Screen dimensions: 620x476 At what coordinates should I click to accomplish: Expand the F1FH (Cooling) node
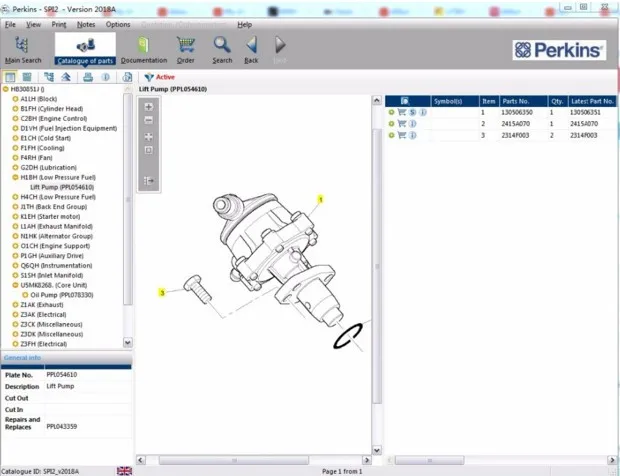tap(15, 148)
